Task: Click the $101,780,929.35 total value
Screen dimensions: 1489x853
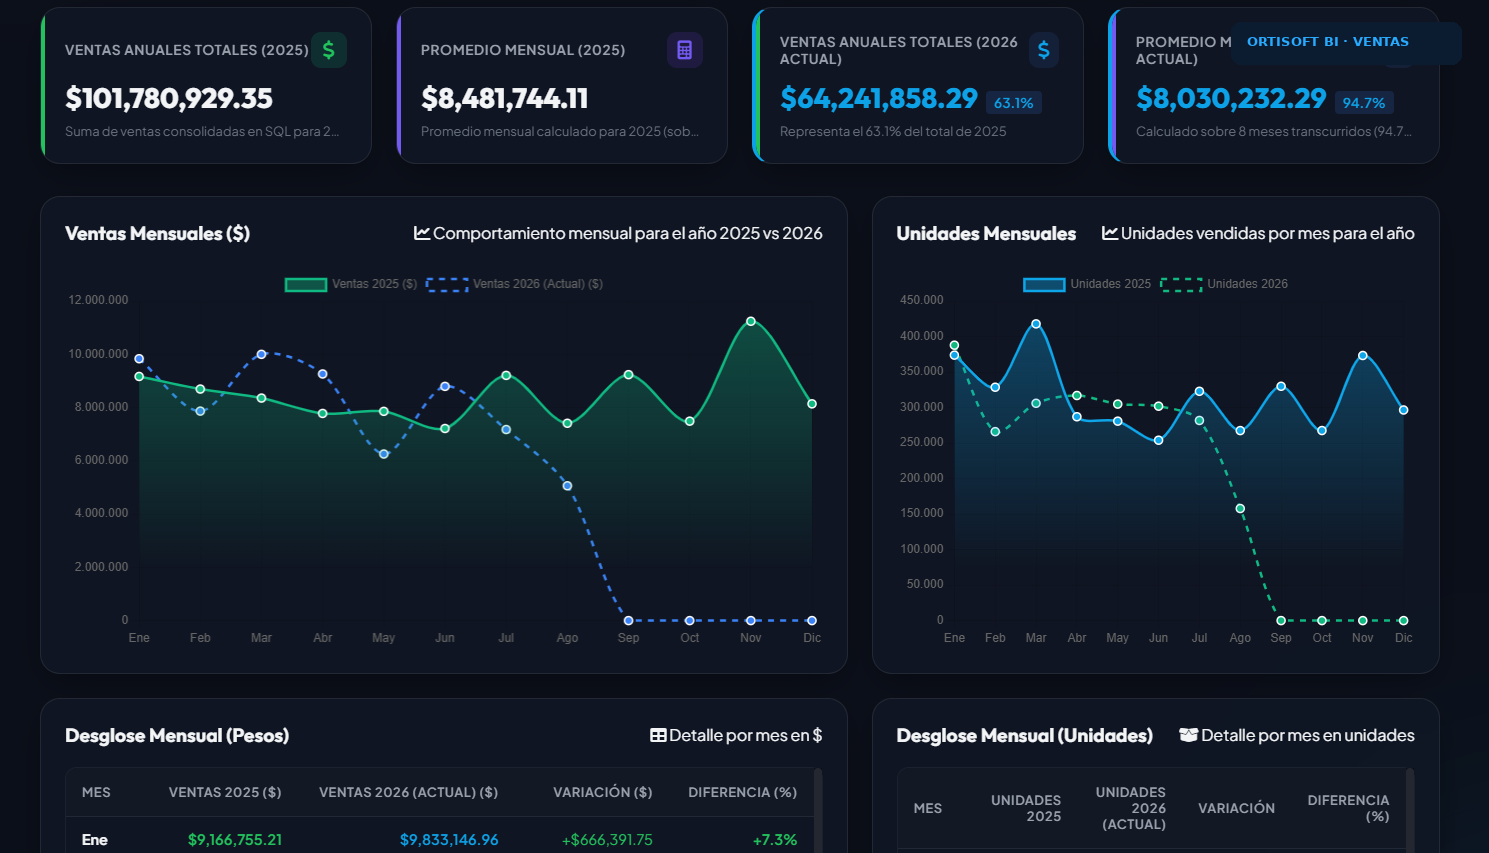Action: pyautogui.click(x=169, y=98)
